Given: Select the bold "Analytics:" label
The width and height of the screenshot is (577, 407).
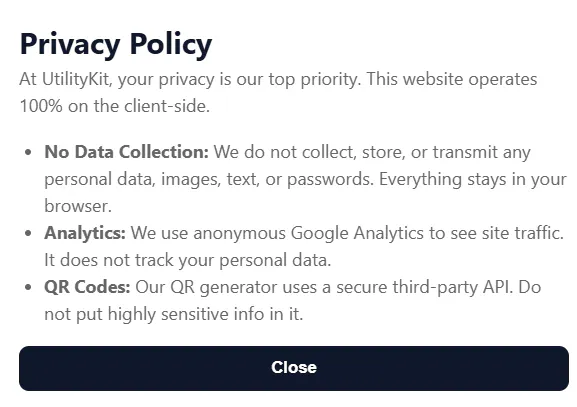Looking at the screenshot, I should coord(85,233).
